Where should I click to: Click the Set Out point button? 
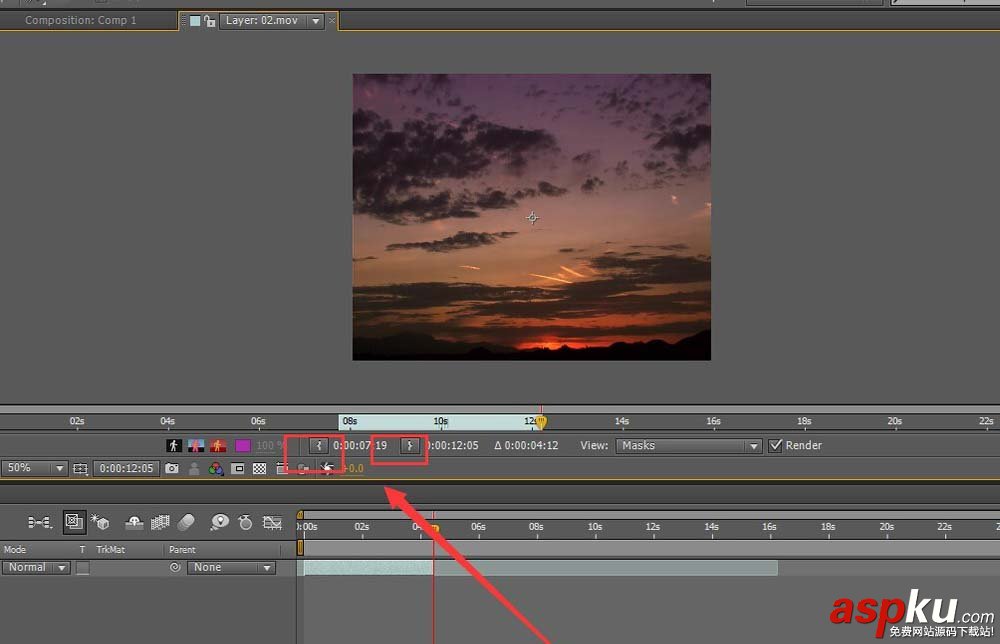pyautogui.click(x=409, y=446)
